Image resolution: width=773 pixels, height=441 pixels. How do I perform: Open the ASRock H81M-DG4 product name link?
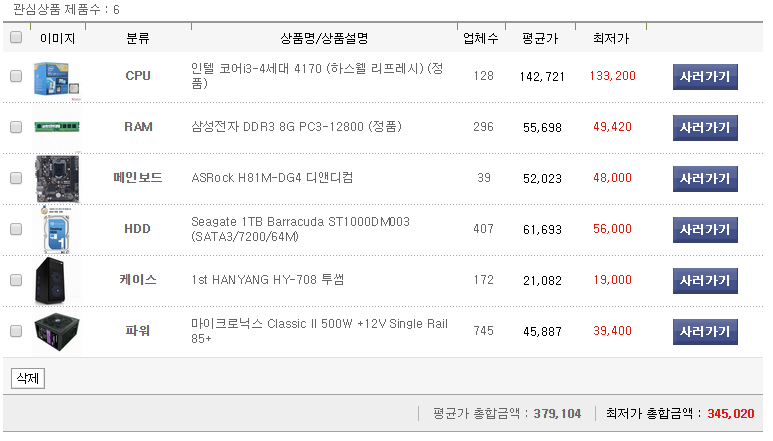pos(271,178)
